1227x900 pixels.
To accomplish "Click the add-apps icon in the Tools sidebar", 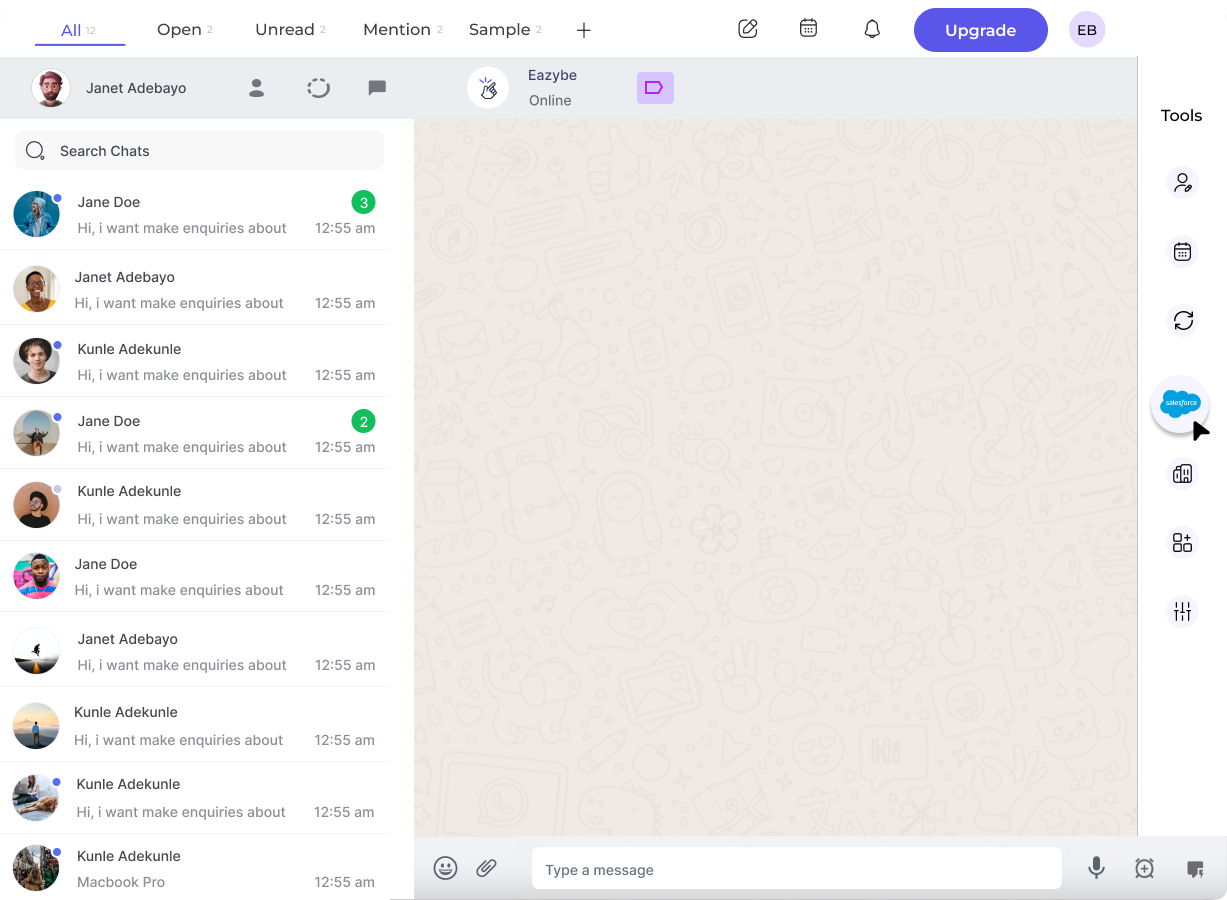I will 1182,541.
